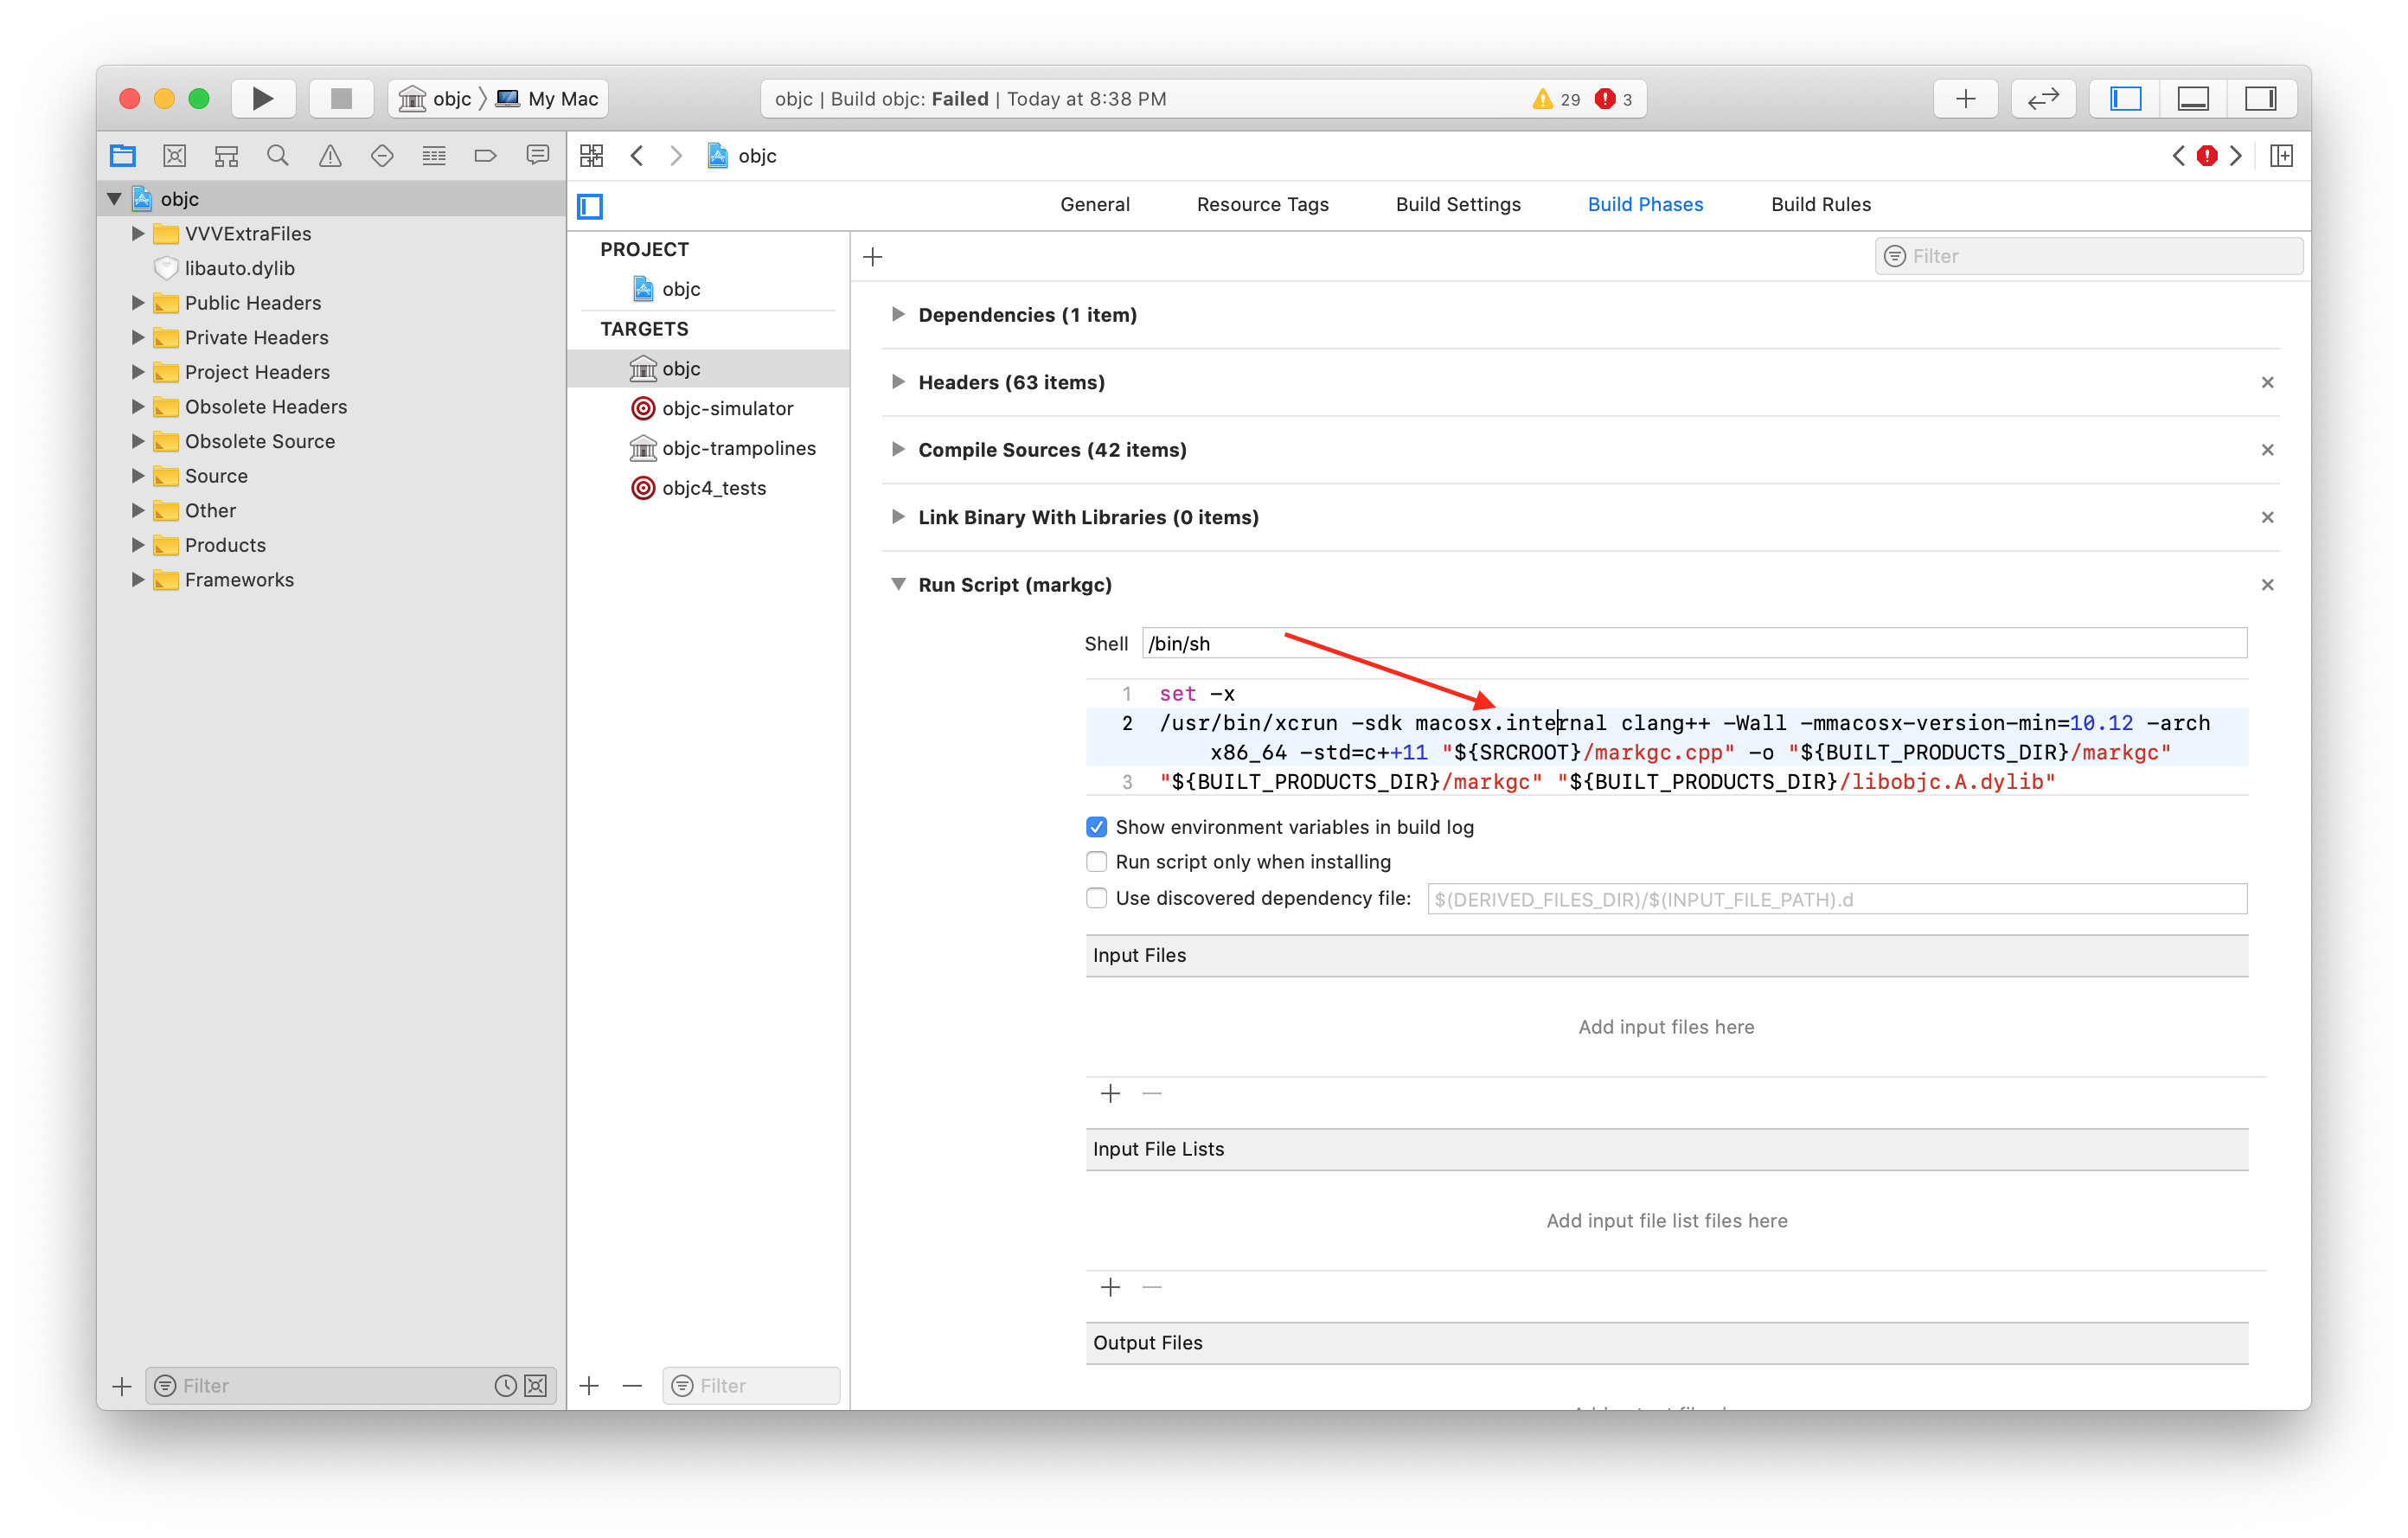This screenshot has width=2408, height=1538.
Task: Click the red error indicator in jump bar
Action: [2207, 156]
